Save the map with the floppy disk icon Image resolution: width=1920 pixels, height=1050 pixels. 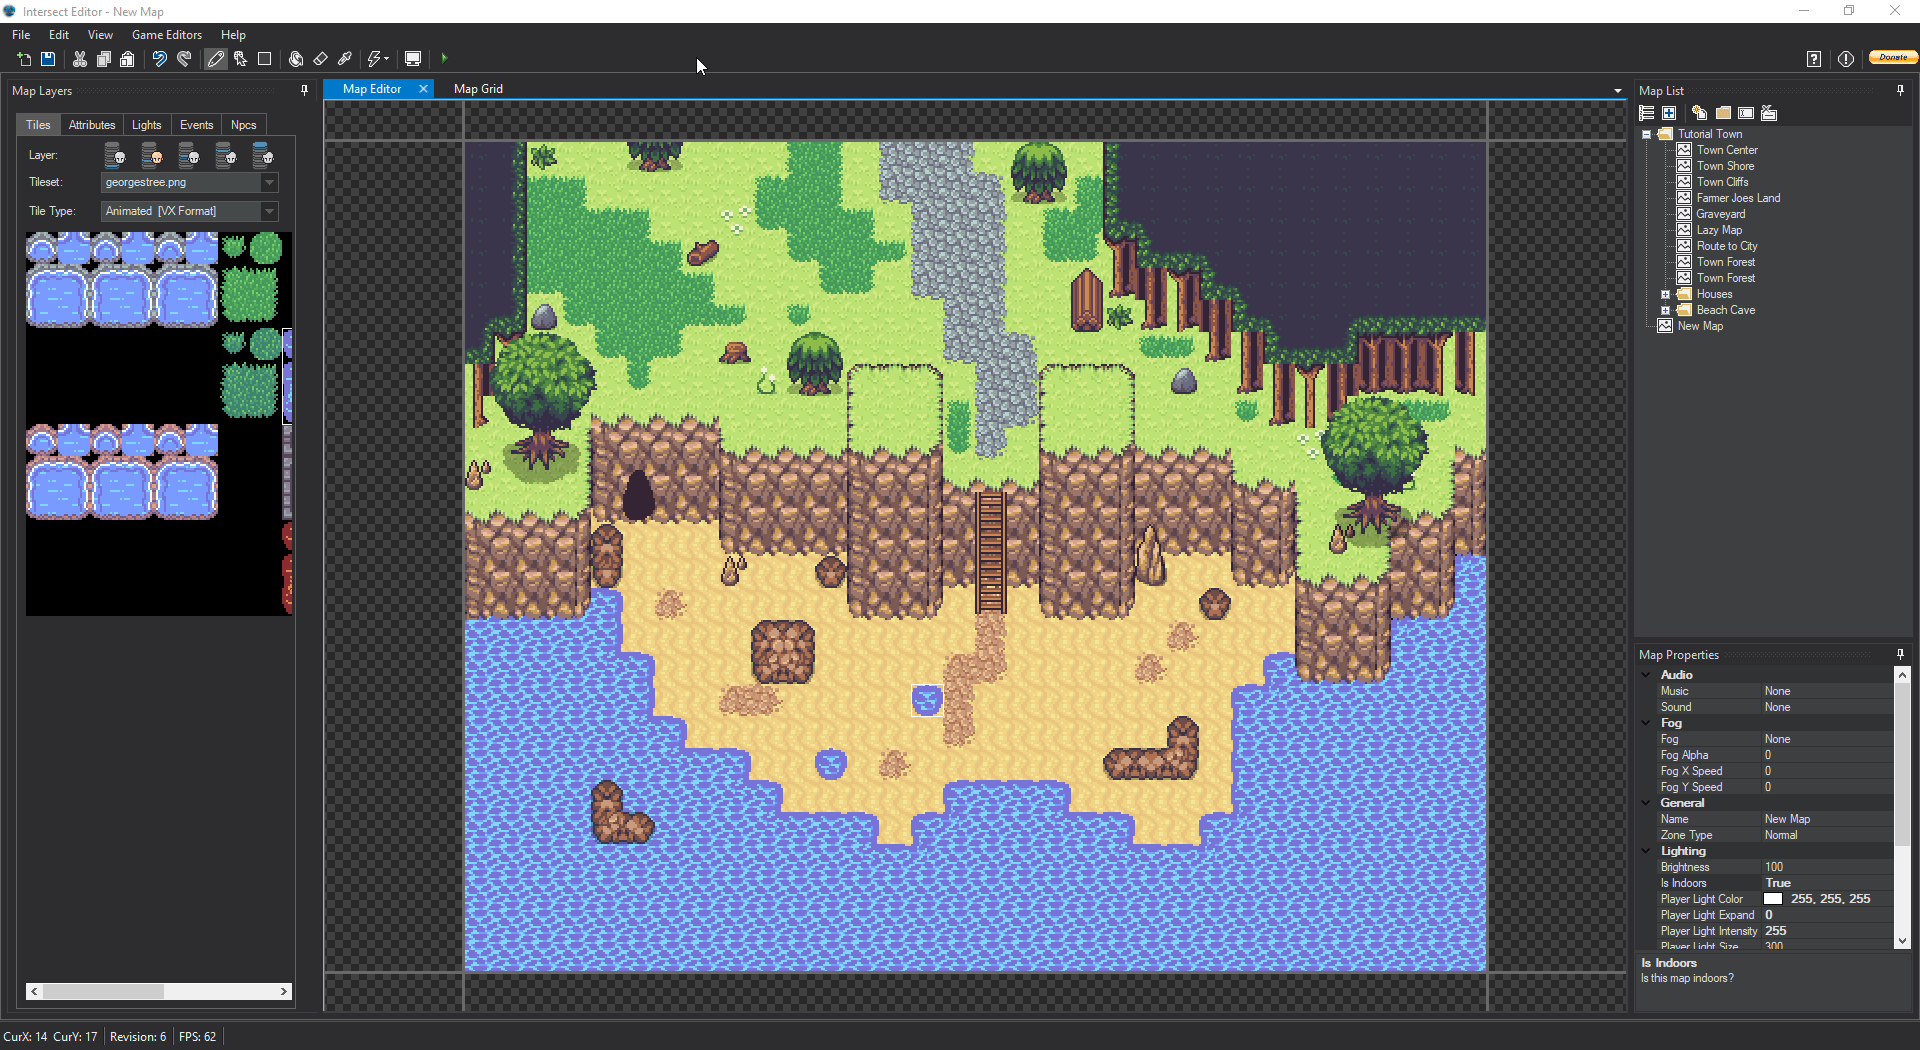[x=48, y=59]
